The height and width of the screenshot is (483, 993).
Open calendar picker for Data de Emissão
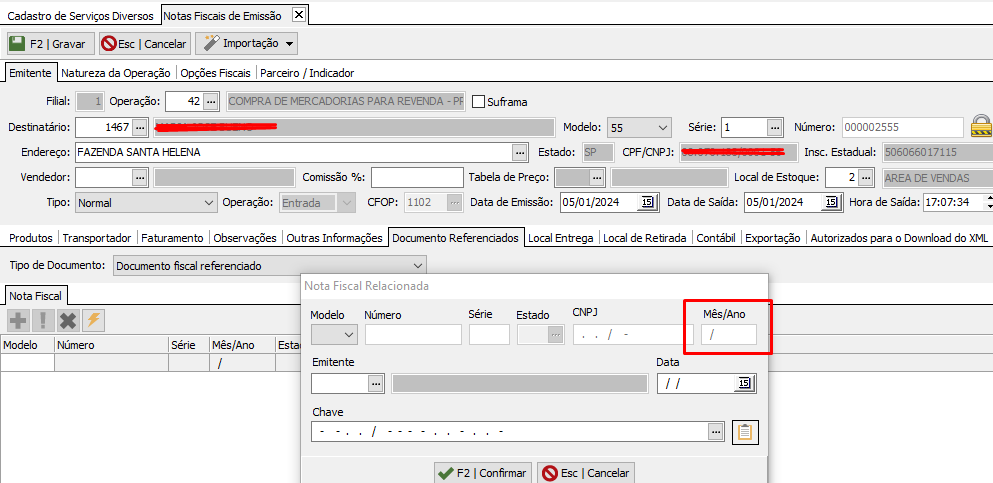click(x=647, y=202)
